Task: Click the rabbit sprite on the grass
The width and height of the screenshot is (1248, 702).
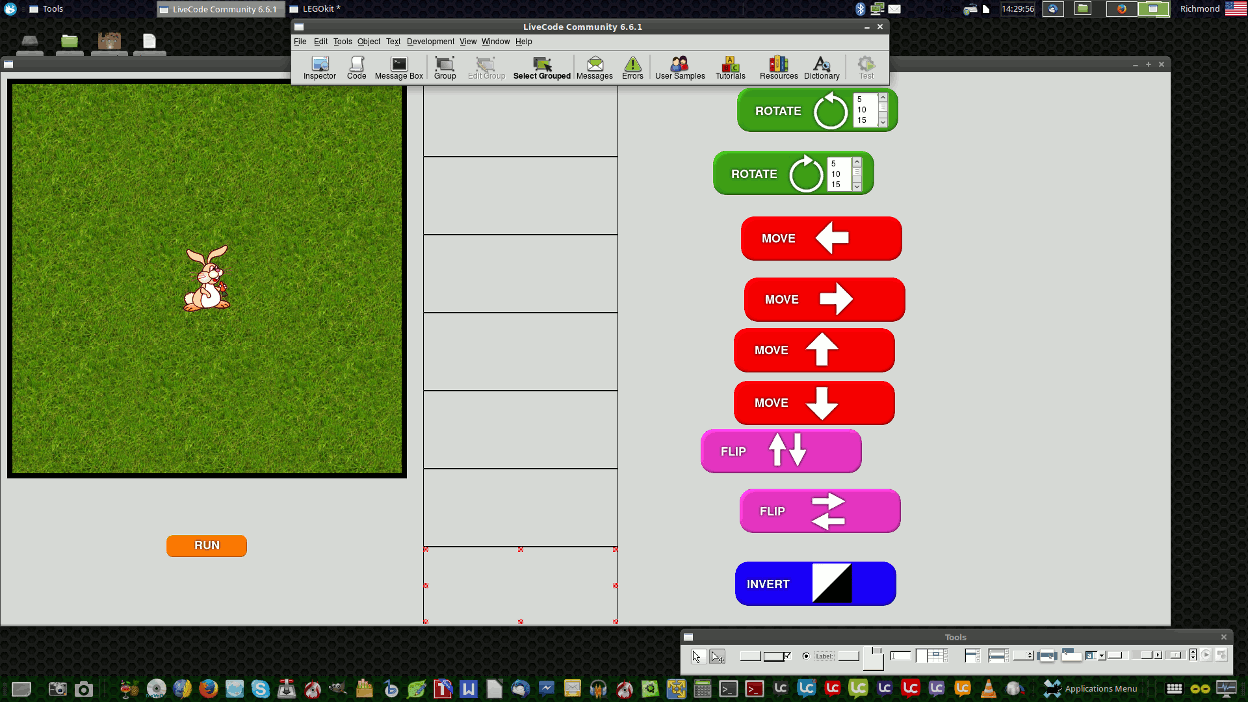Action: coord(206,279)
